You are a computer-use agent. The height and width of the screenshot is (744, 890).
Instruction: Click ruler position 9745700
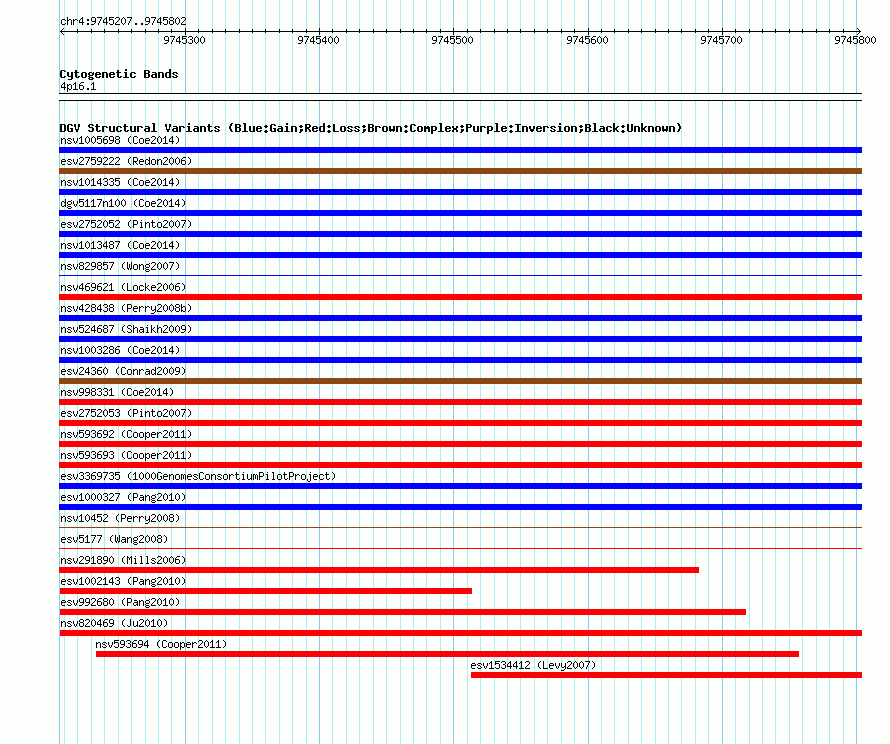pyautogui.click(x=721, y=40)
